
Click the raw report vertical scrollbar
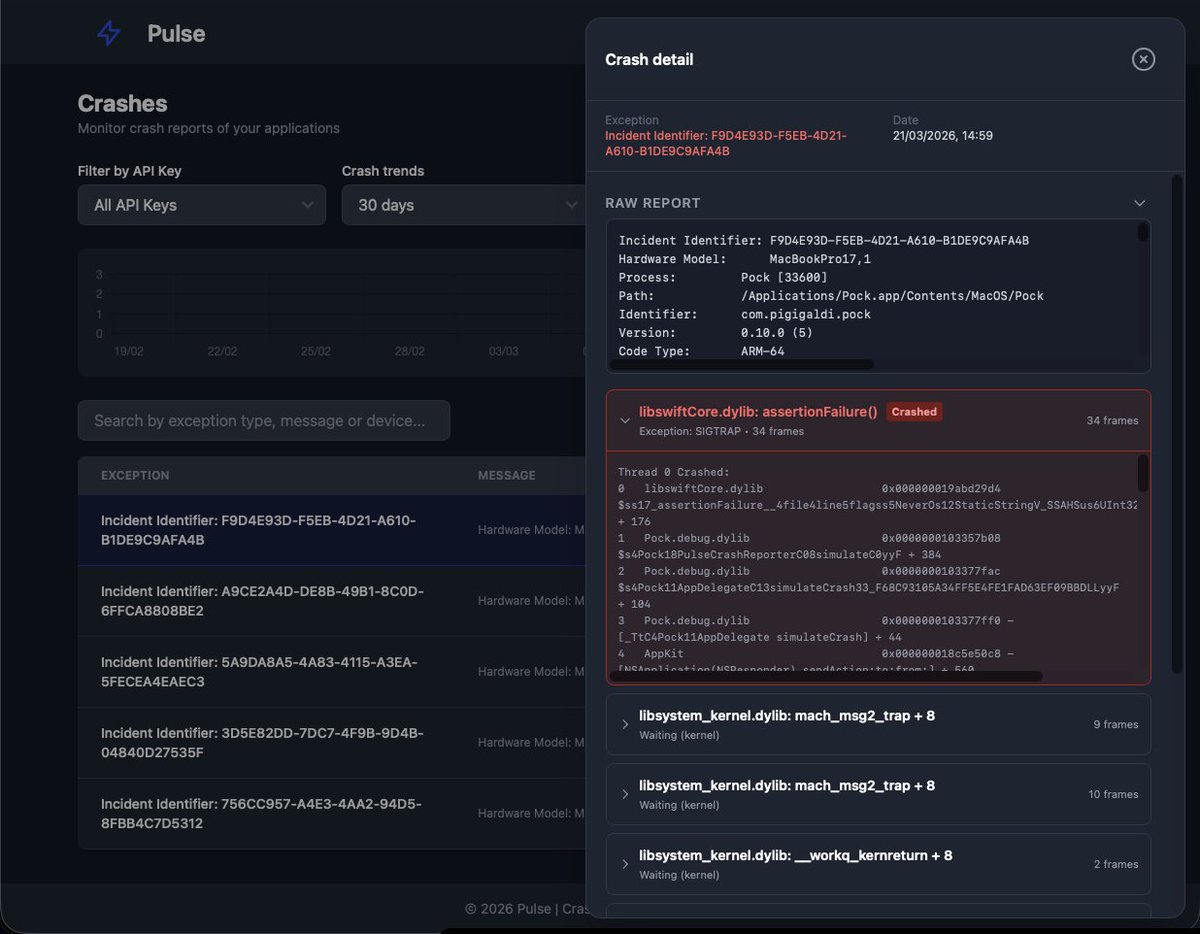pos(1143,233)
